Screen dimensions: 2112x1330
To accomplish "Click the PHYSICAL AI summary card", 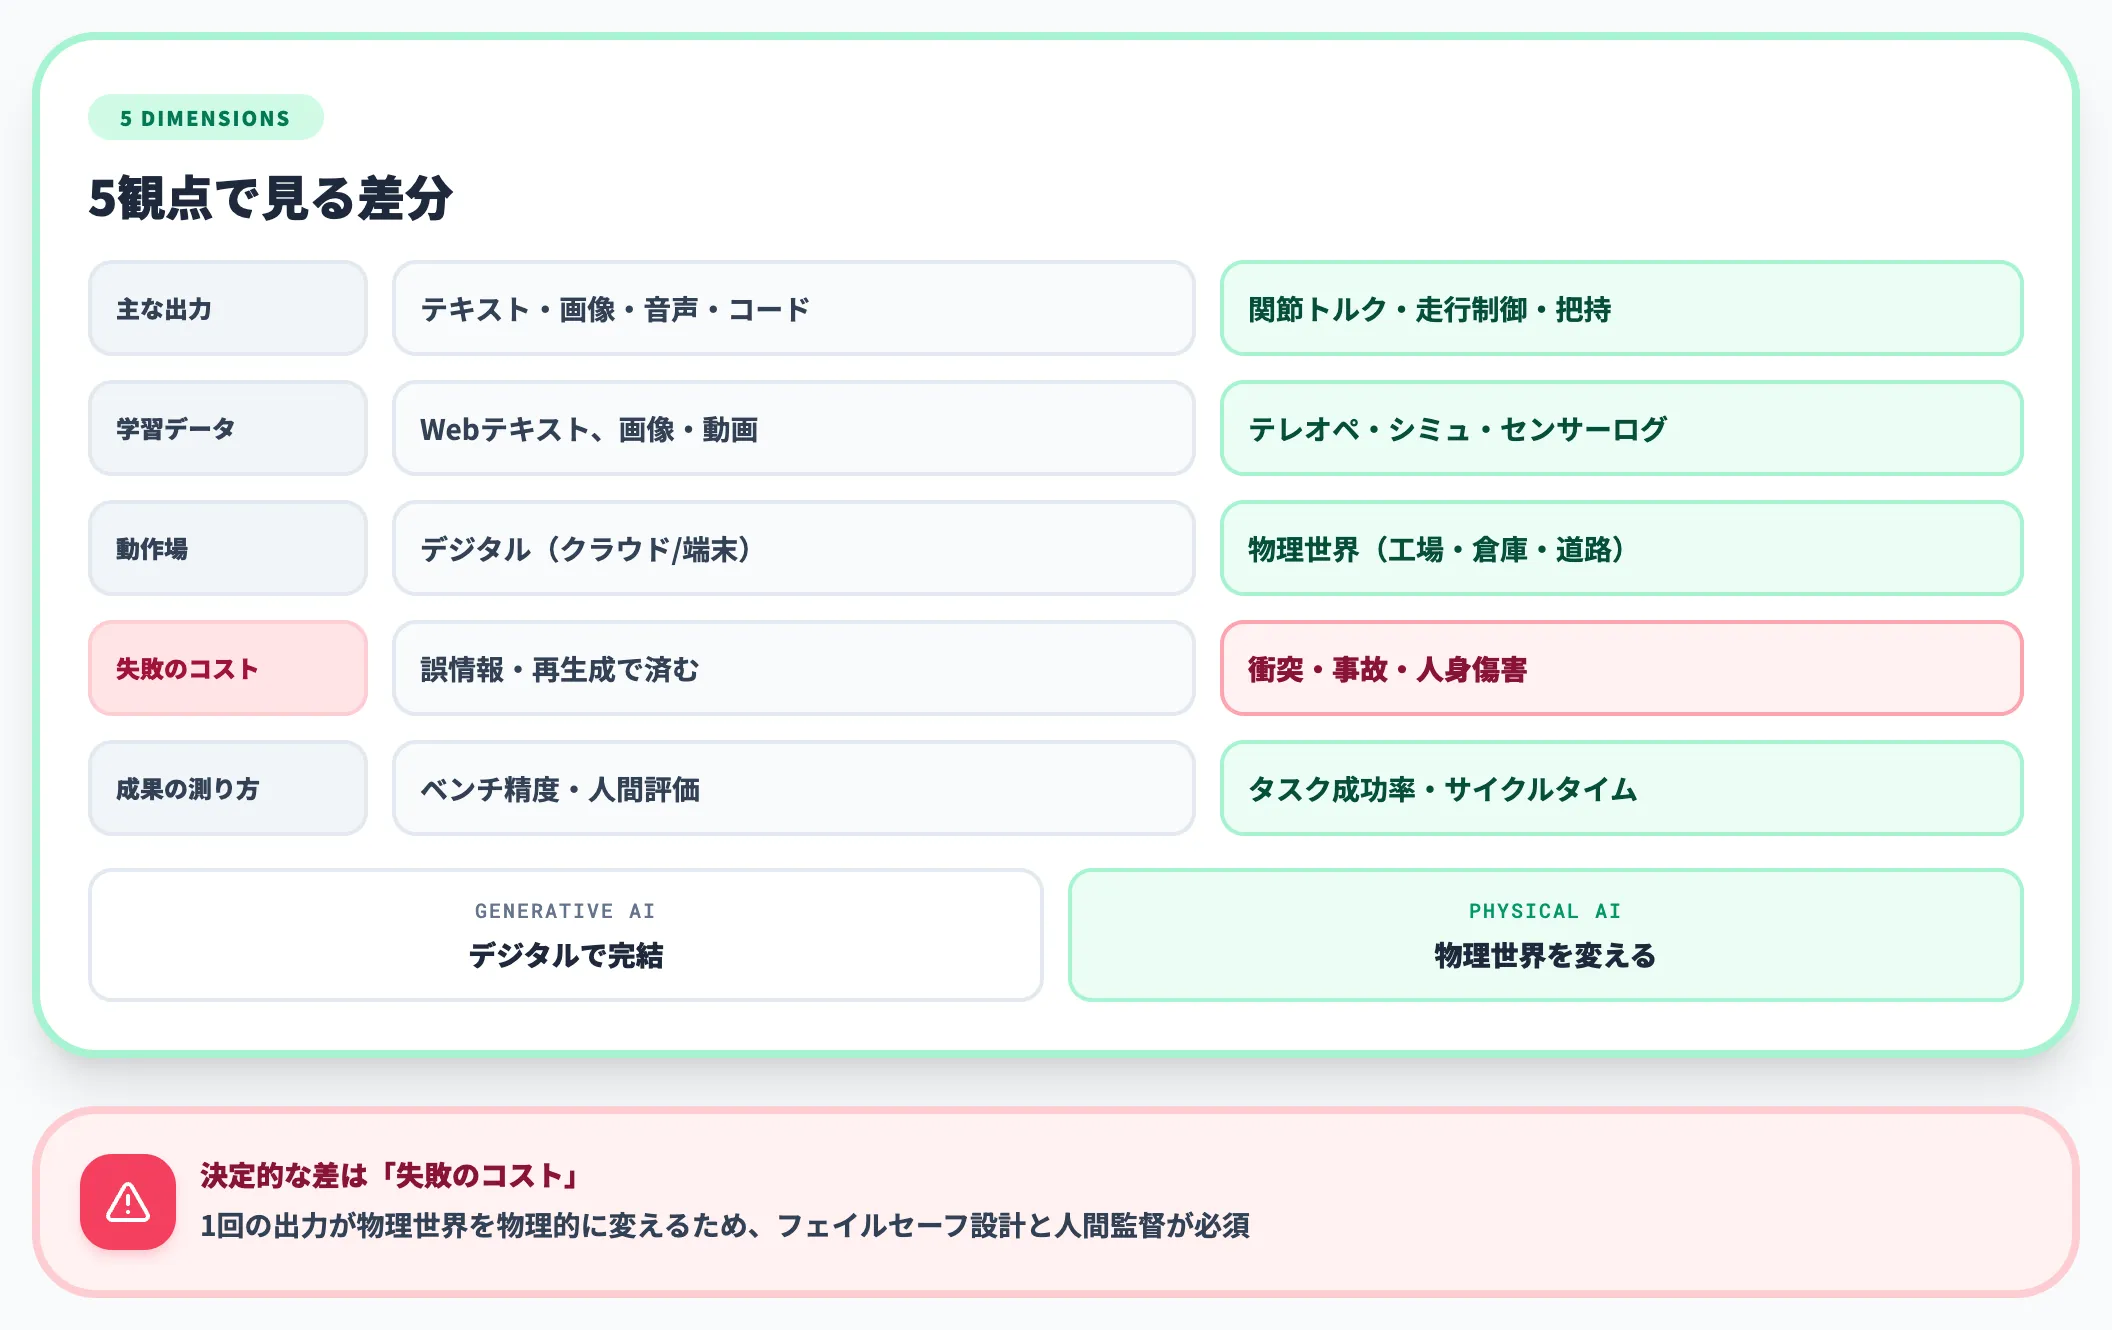I will (x=1546, y=935).
